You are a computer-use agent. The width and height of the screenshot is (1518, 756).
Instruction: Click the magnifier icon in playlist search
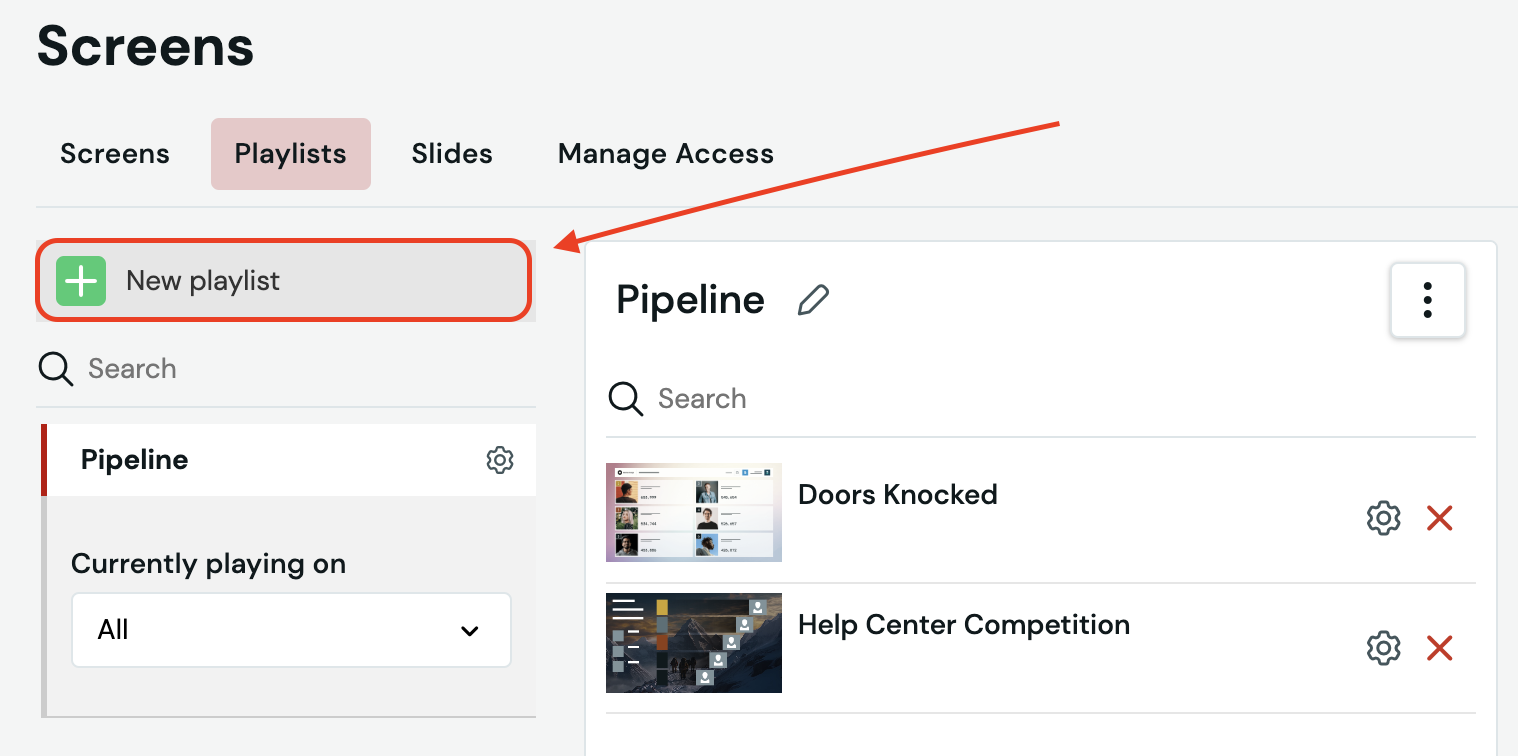pyautogui.click(x=55, y=369)
